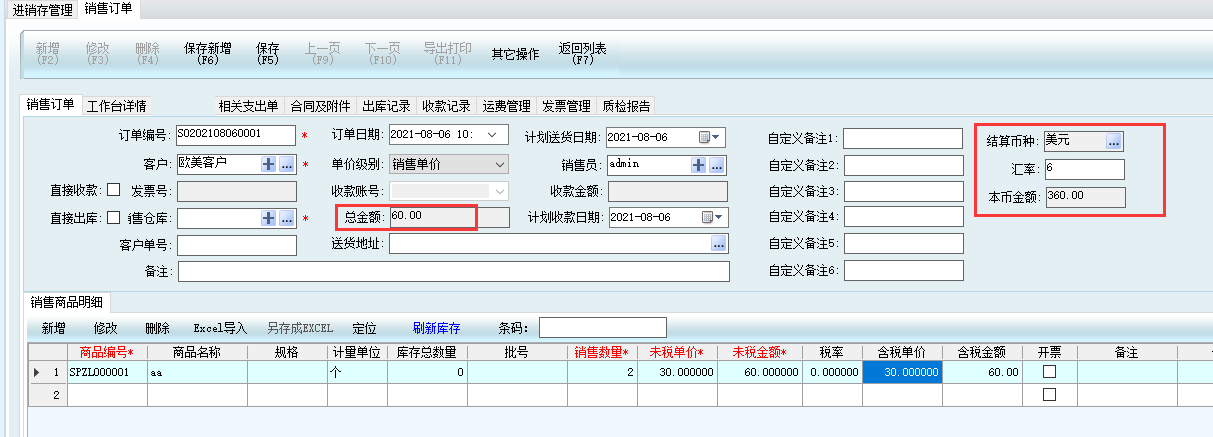Open the 收款记录 tab
Image resolution: width=1213 pixels, height=437 pixels.
point(446,106)
